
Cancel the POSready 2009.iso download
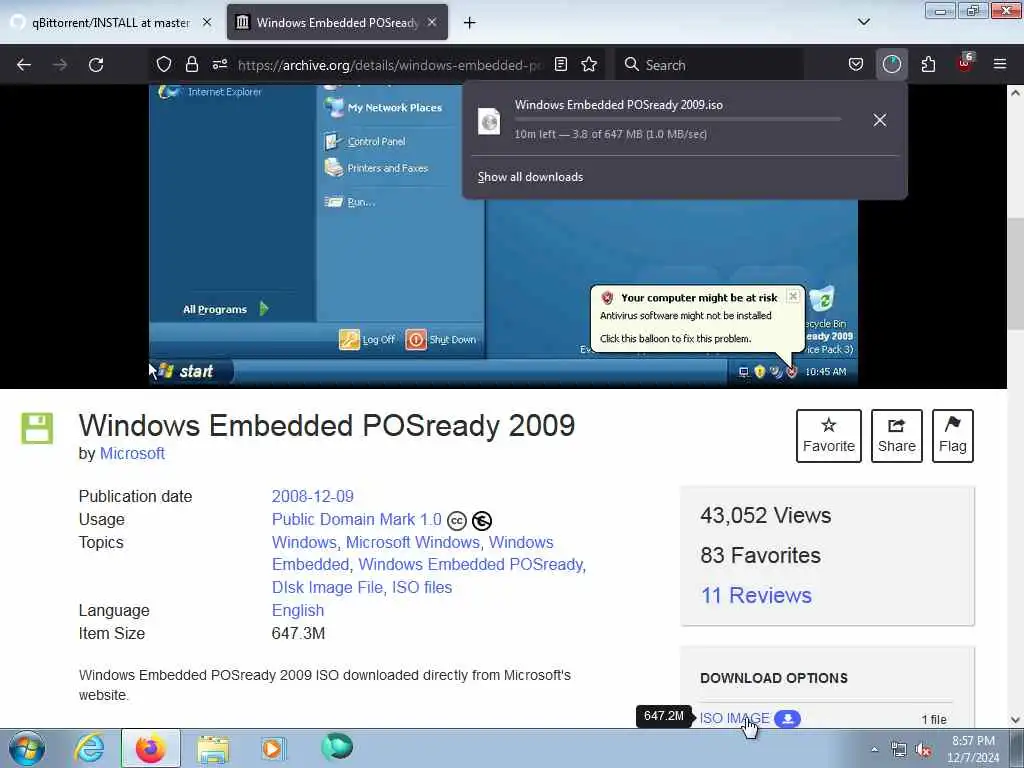[880, 120]
